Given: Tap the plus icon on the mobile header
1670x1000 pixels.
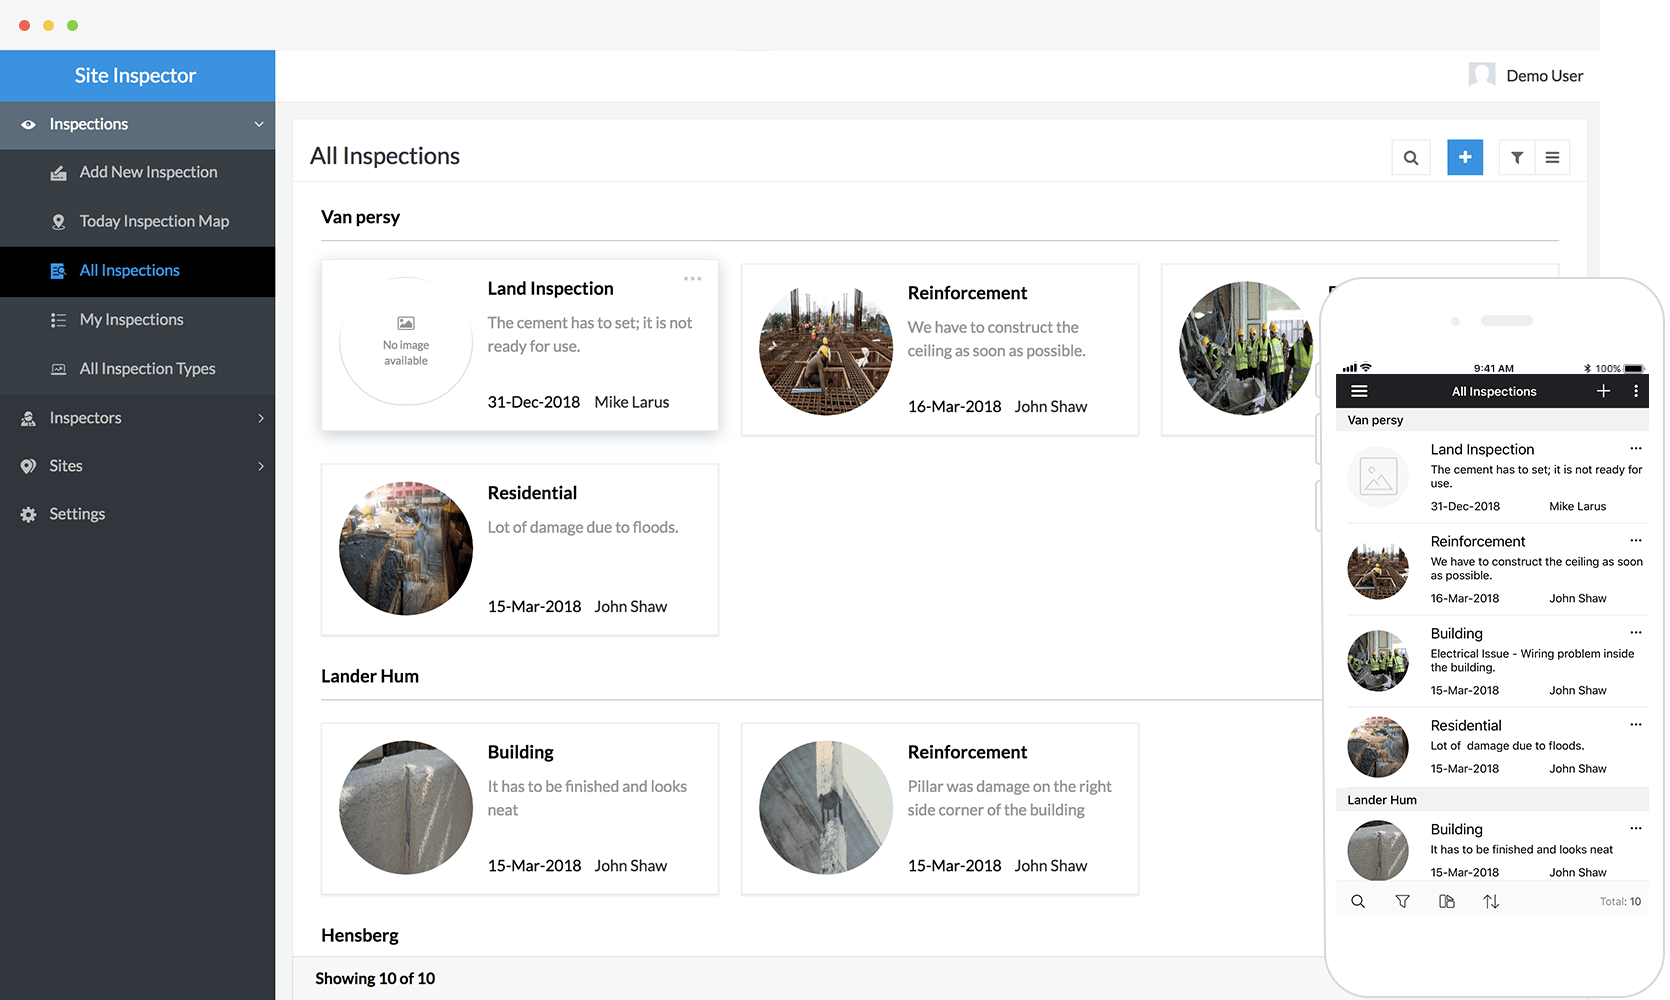Looking at the screenshot, I should [1604, 391].
